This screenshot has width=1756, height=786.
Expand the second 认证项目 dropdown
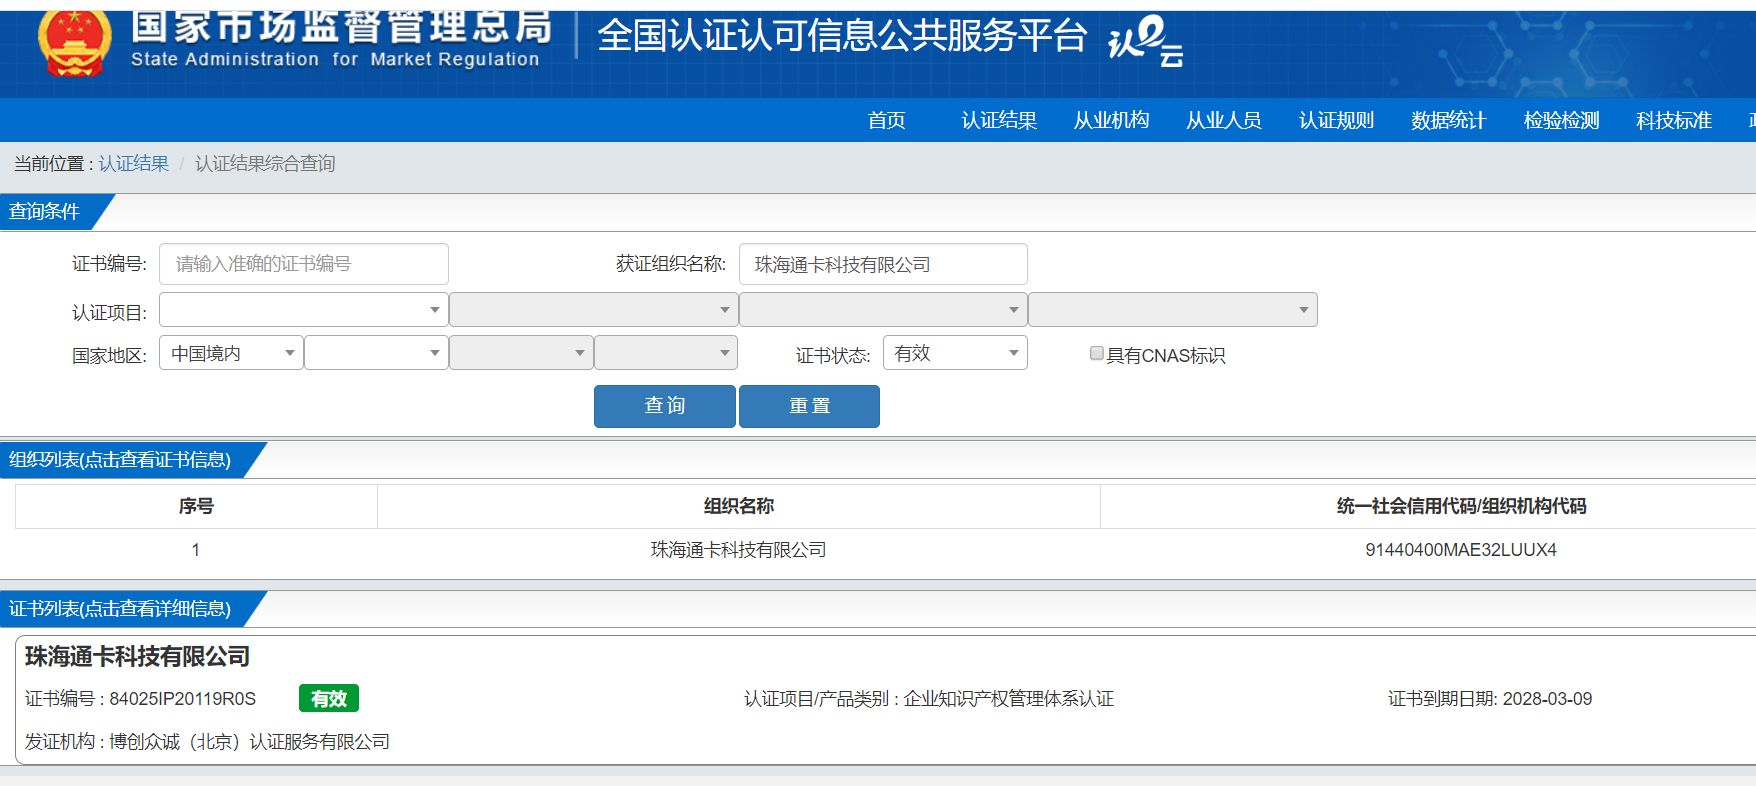[594, 310]
